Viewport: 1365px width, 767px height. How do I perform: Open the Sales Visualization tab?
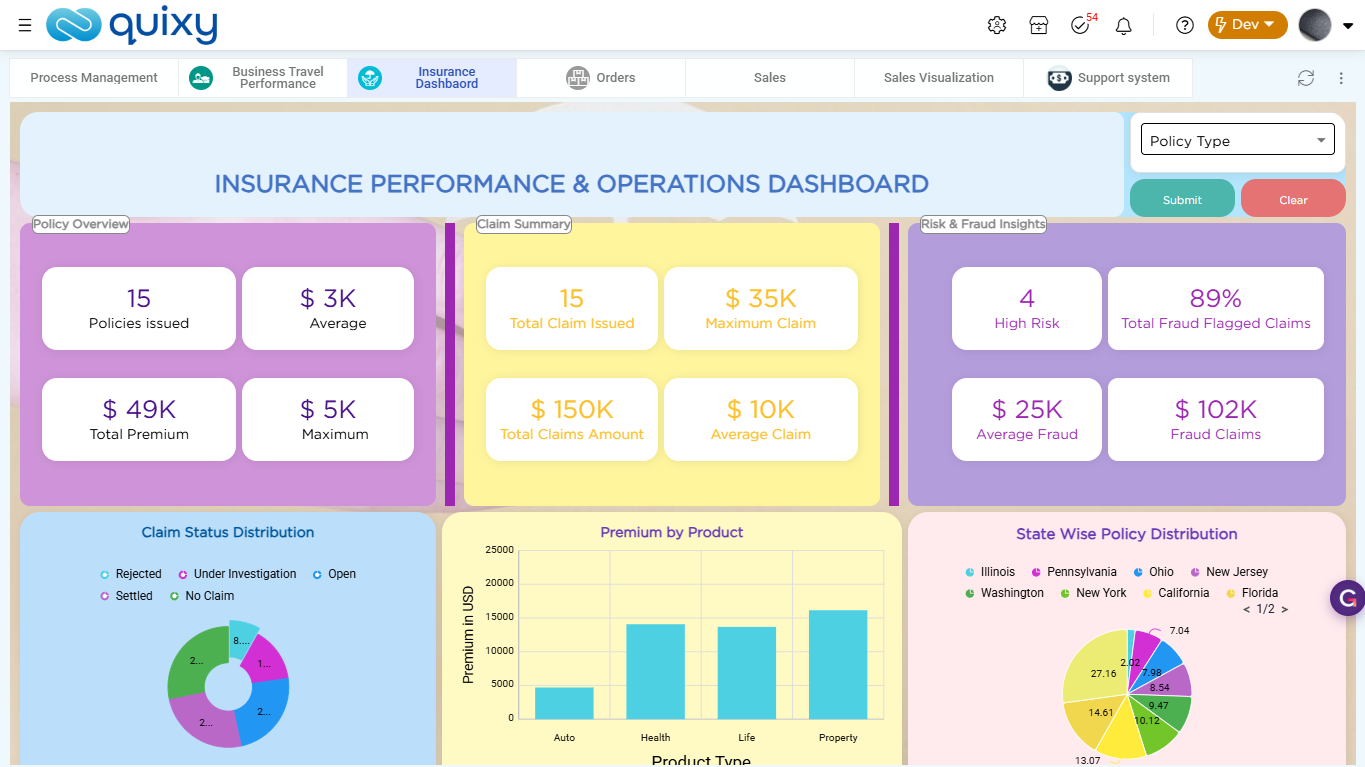[x=938, y=78]
